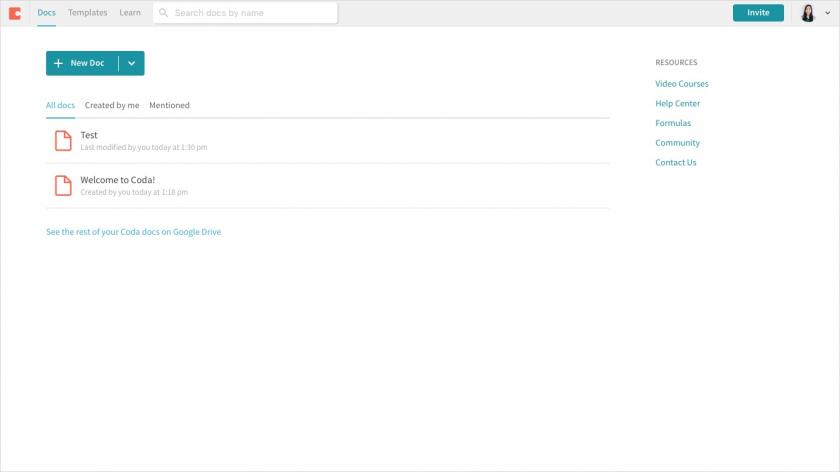Open the Learn tab

pos(130,13)
